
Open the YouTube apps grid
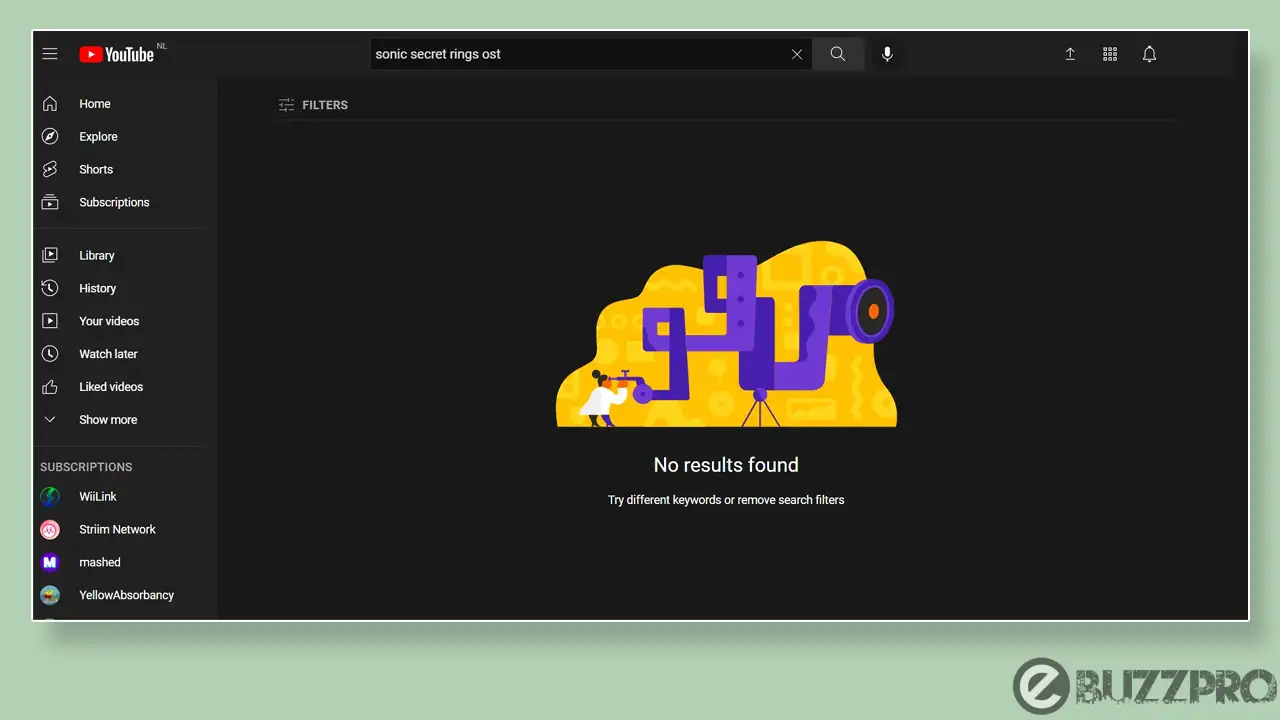click(x=1110, y=54)
